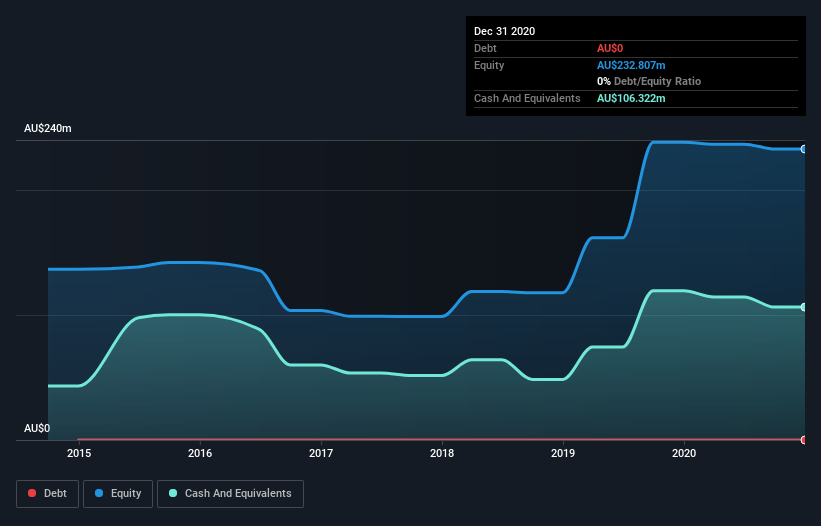
Task: Select the Cash And Equivalents end-point marker
Action: [804, 307]
